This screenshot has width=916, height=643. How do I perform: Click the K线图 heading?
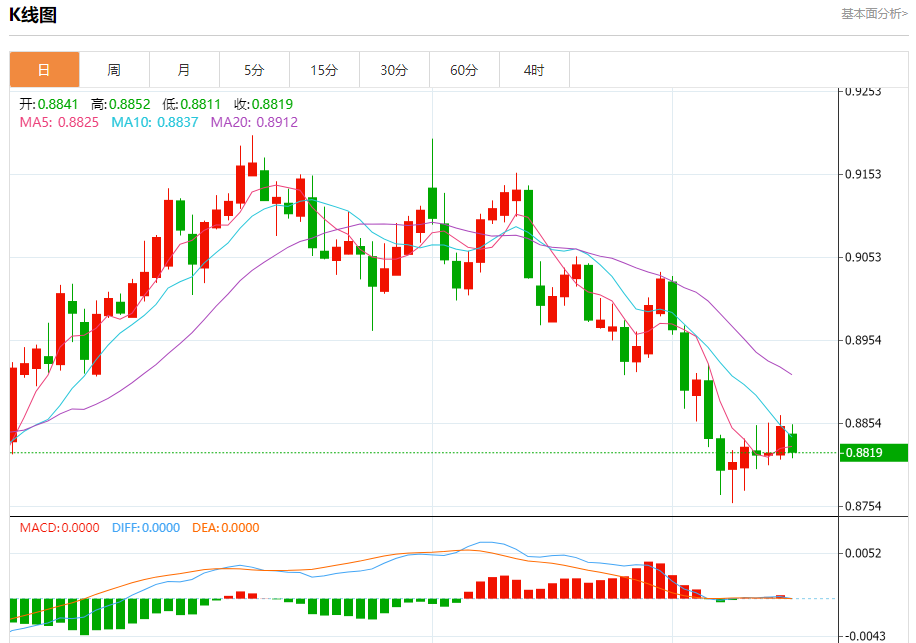coord(33,15)
